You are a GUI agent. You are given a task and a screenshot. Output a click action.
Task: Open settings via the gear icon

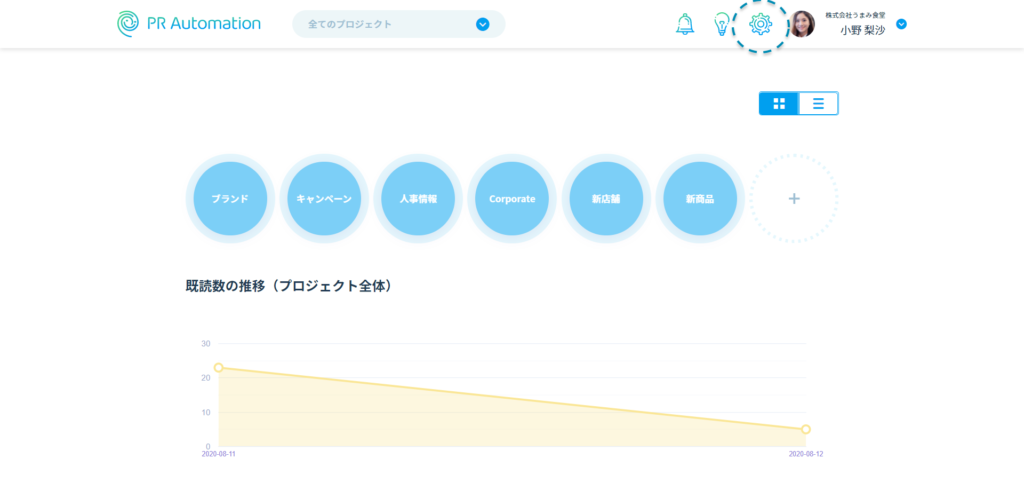761,24
